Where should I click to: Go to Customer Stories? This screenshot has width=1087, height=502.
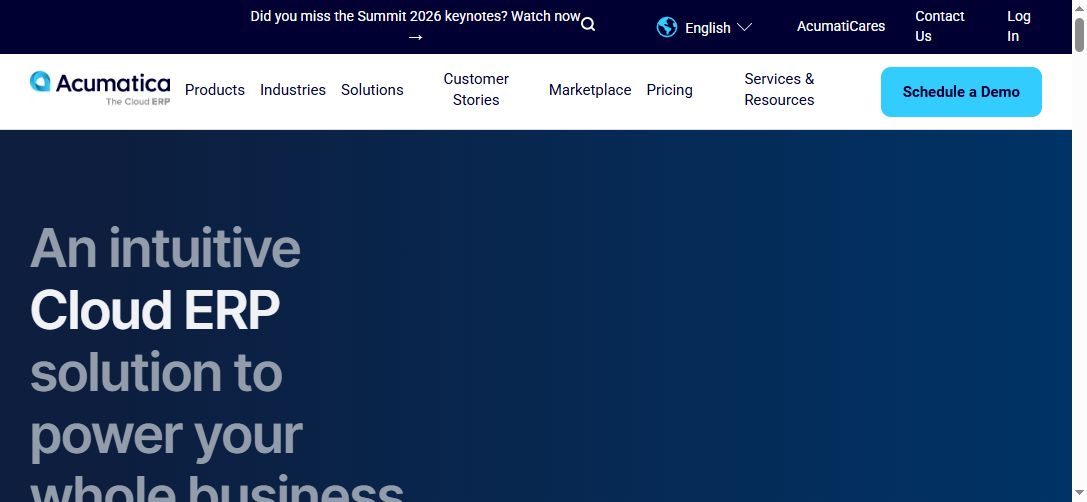(x=476, y=89)
